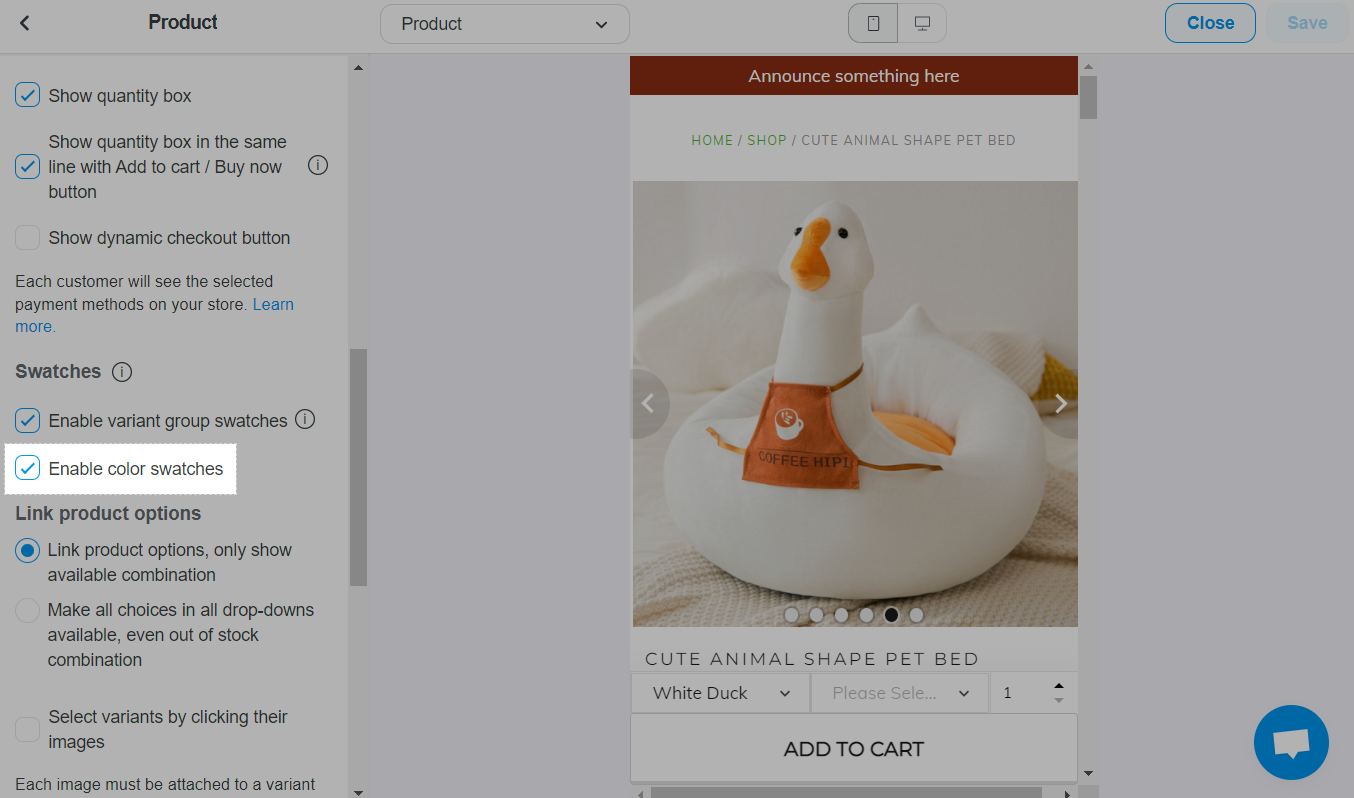
Task: Select the sixth image carousel dot
Action: click(x=917, y=615)
